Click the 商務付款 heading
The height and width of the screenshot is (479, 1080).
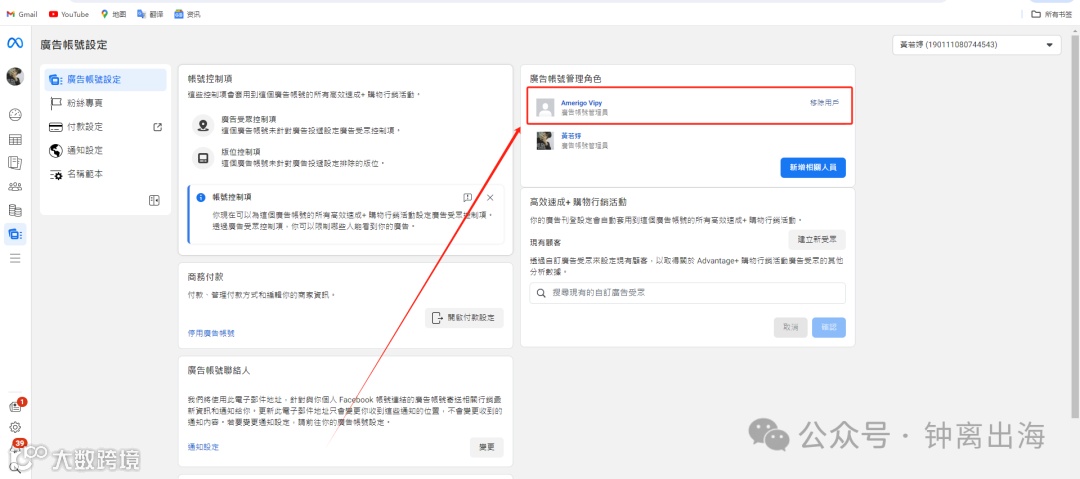205,277
